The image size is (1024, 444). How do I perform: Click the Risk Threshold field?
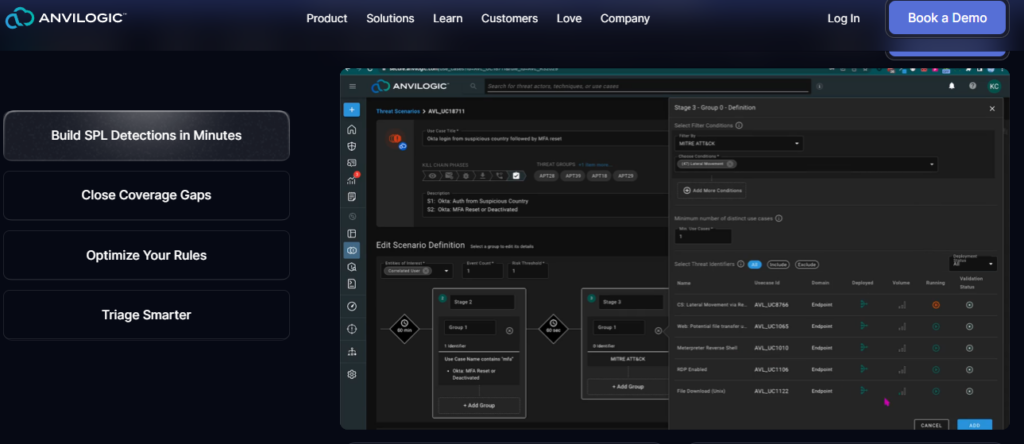(528, 269)
